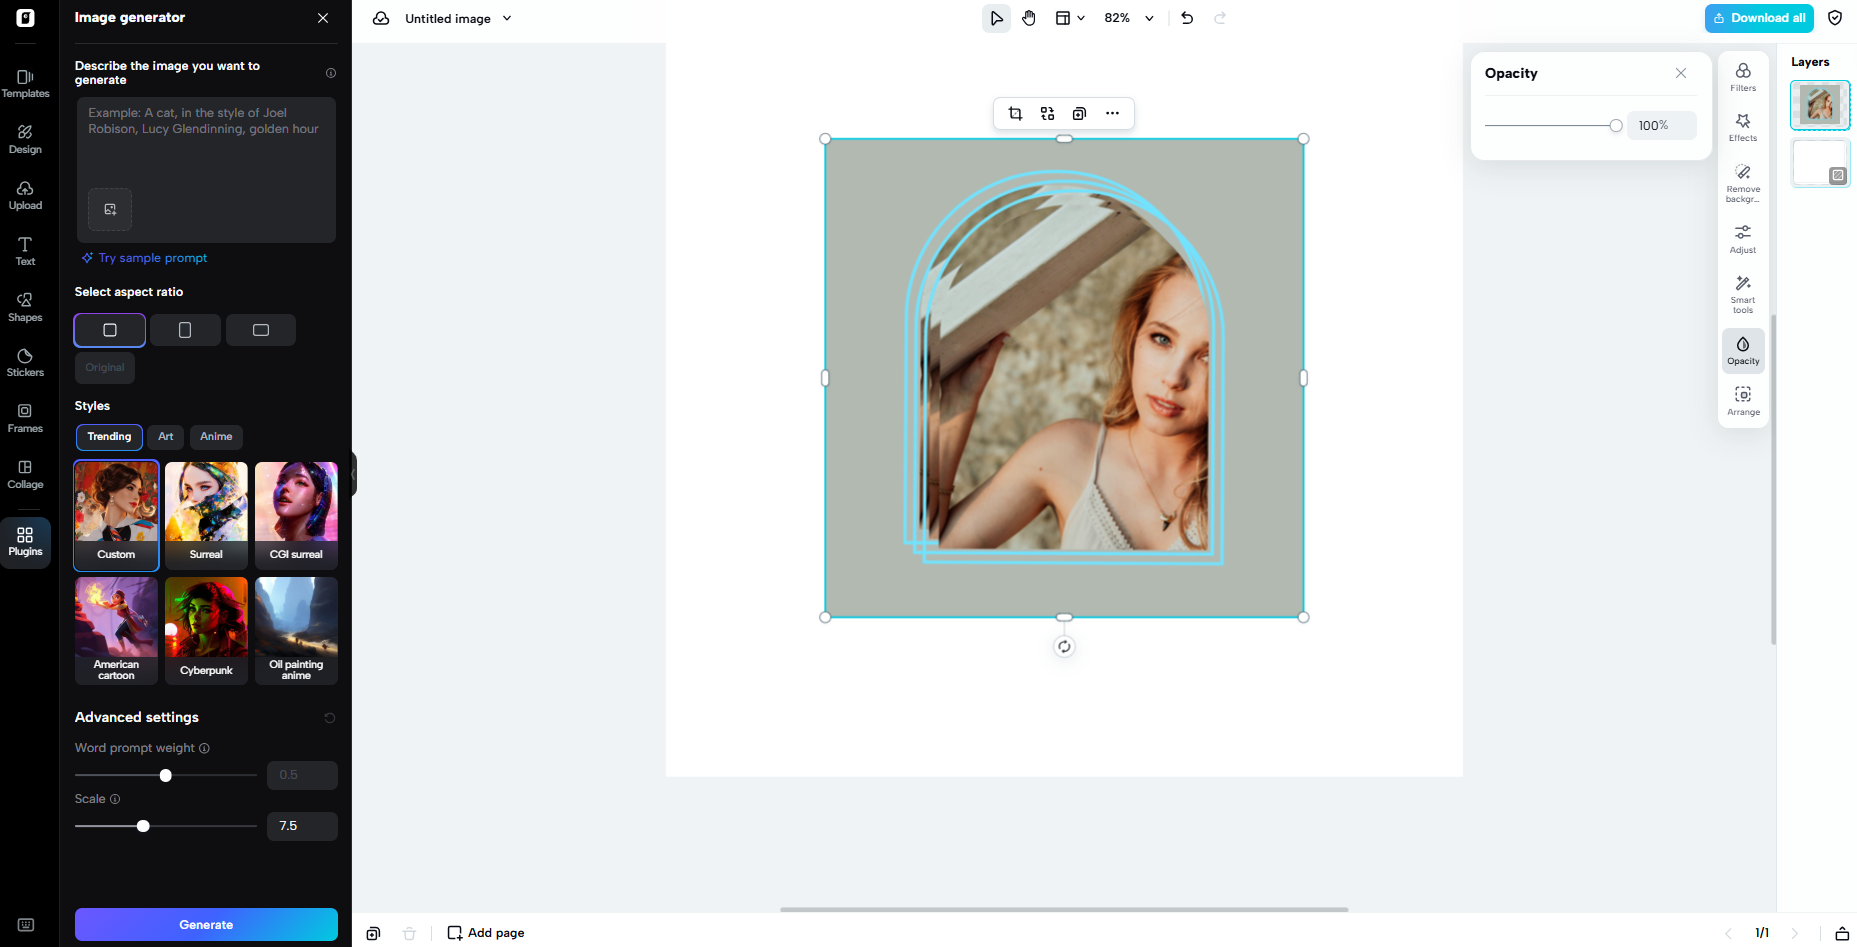Select the Crop tool above the image
Screen dimensions: 1857x947
(1015, 113)
